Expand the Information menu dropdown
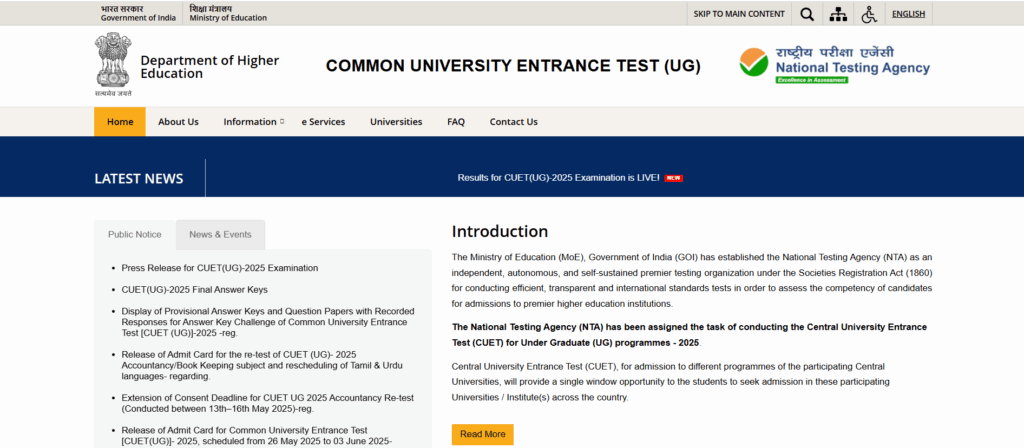Screen dimensions: 1024x448 click(x=253, y=122)
